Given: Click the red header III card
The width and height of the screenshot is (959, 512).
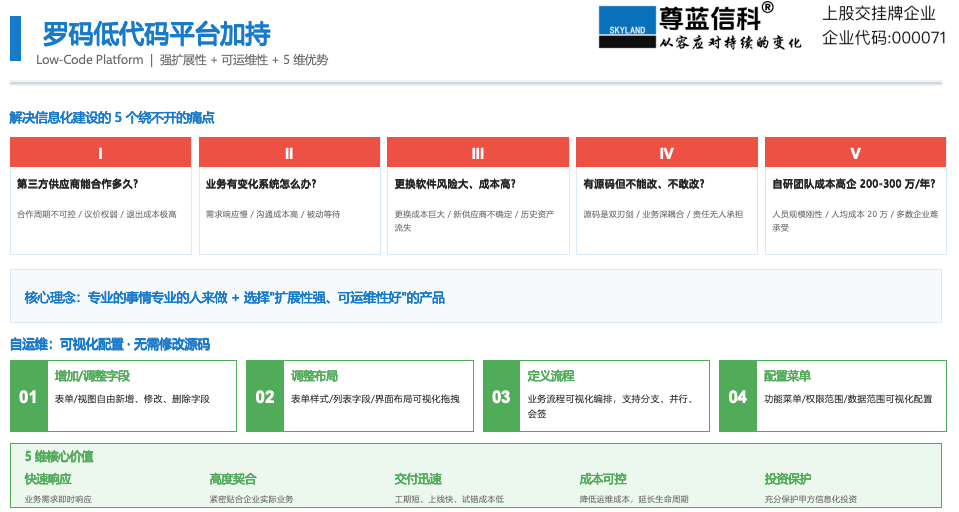Looking at the screenshot, I should coord(478,153).
